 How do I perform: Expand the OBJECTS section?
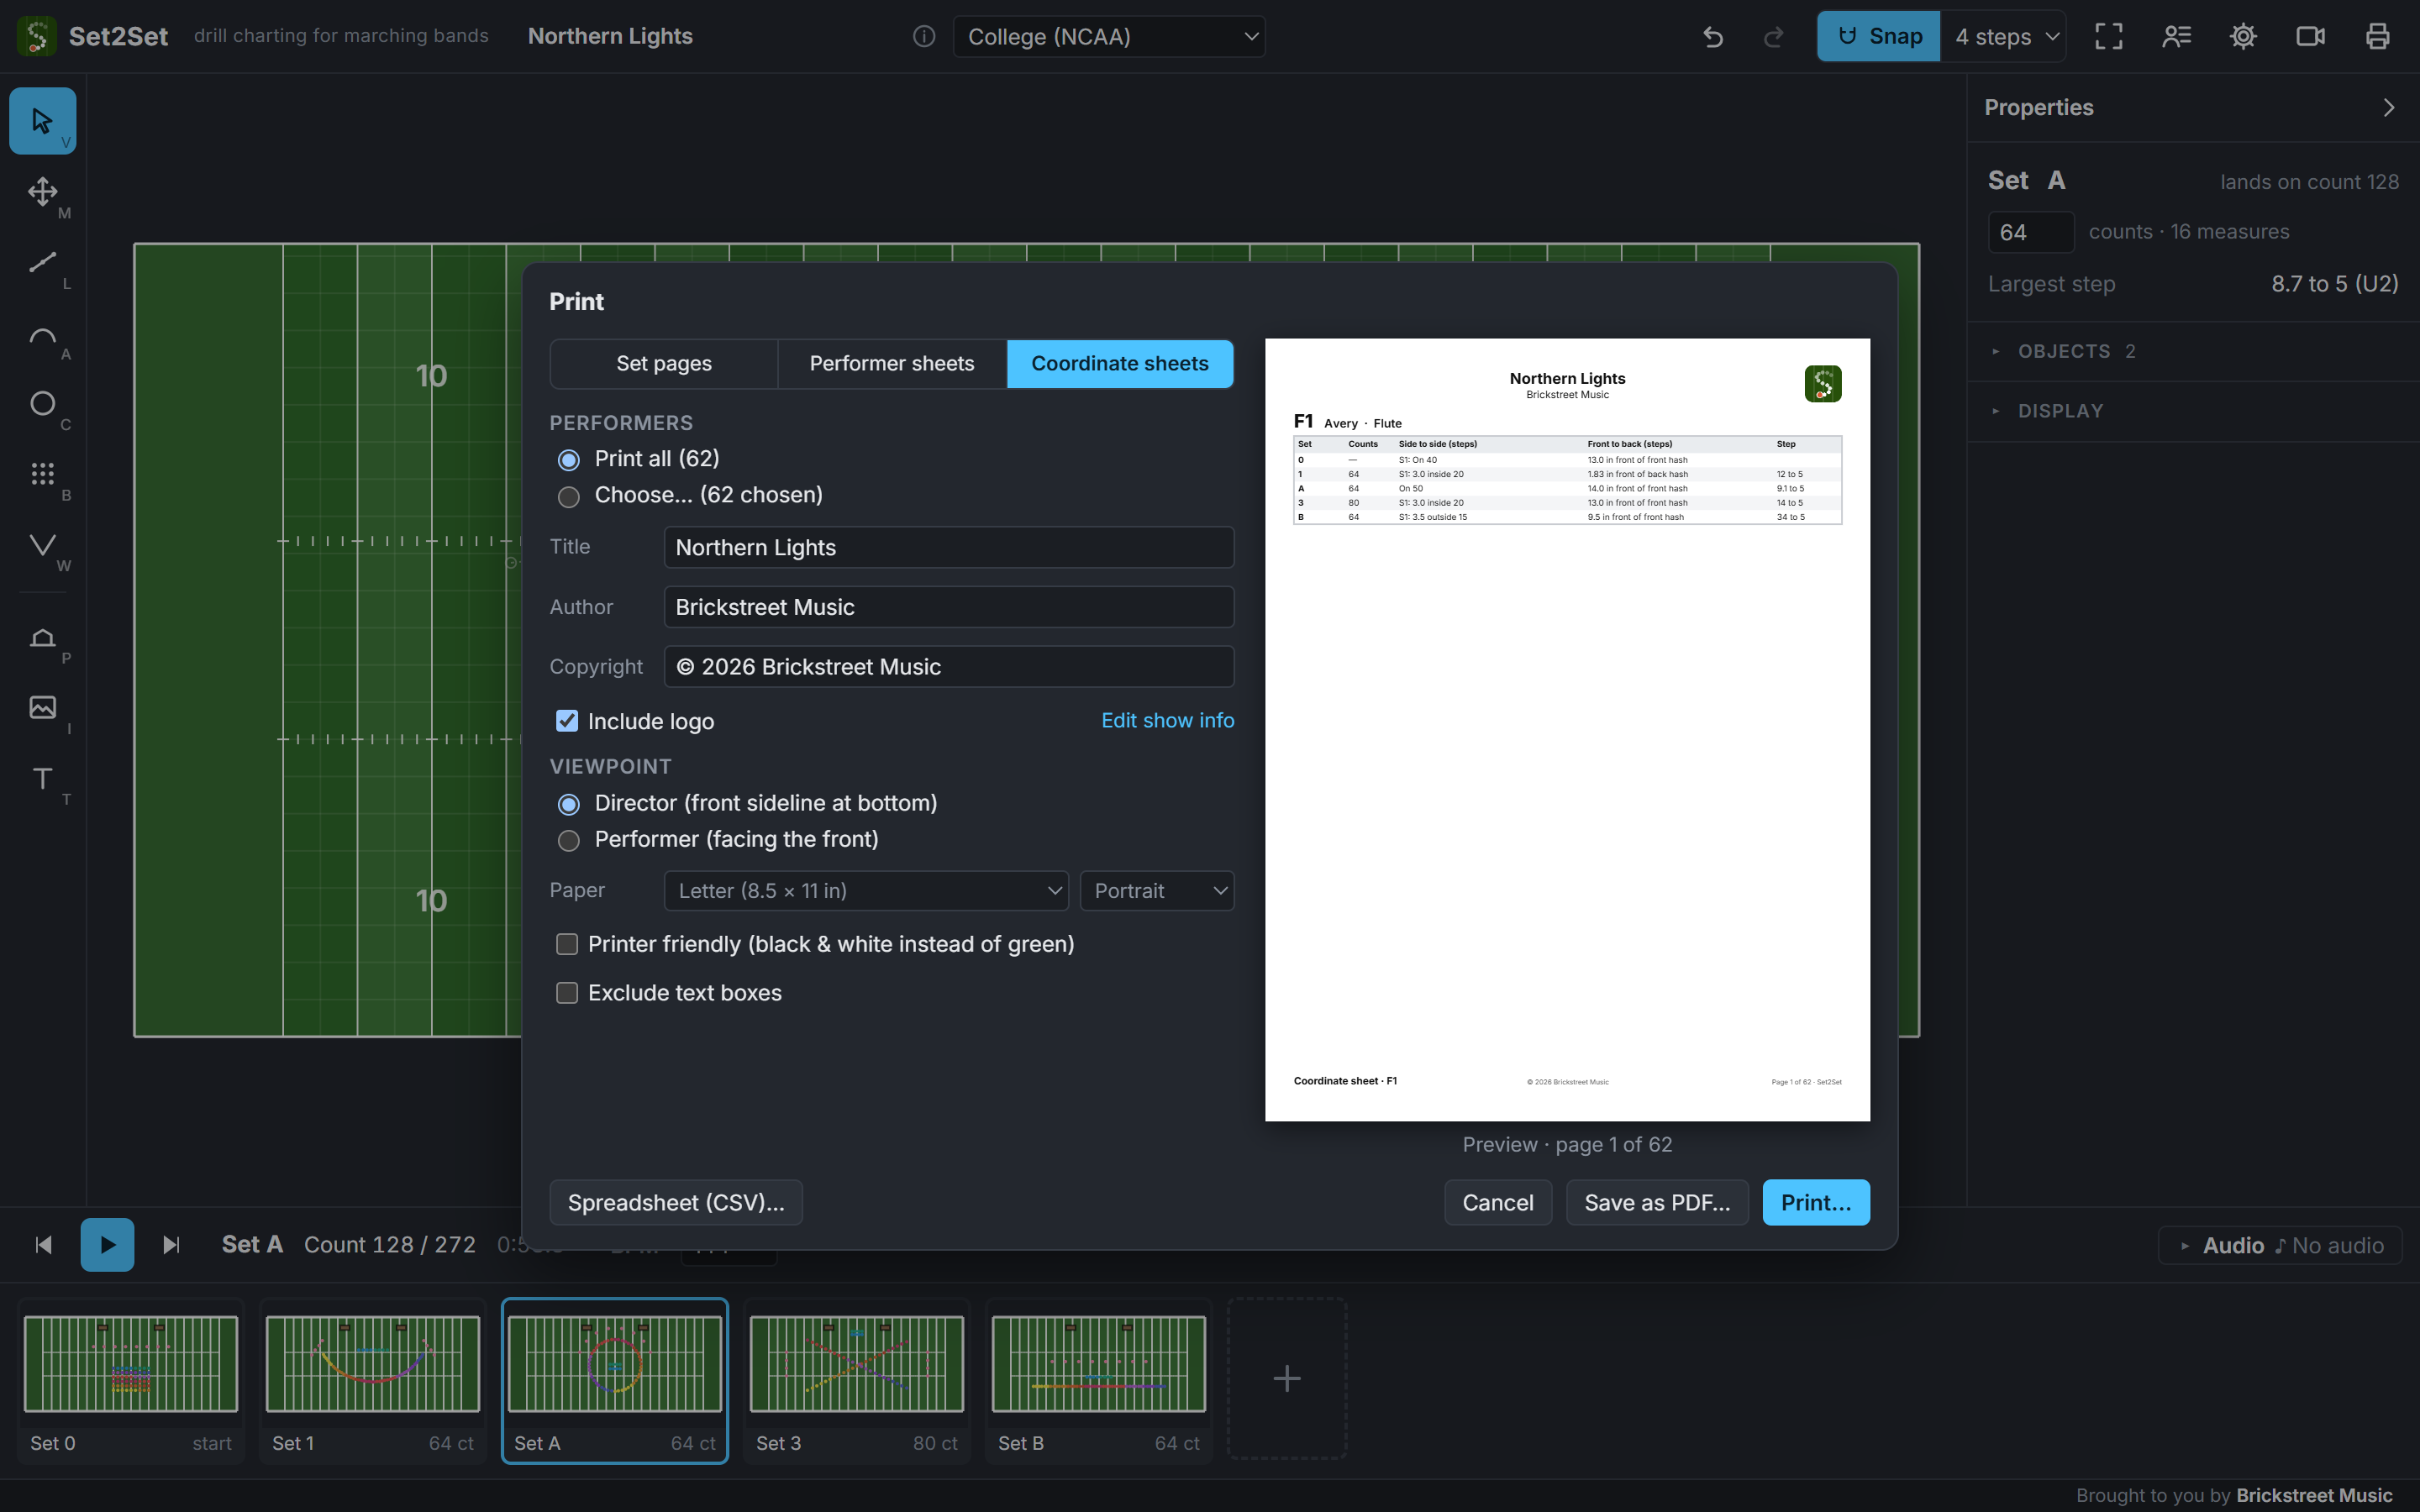[x=2194, y=351]
